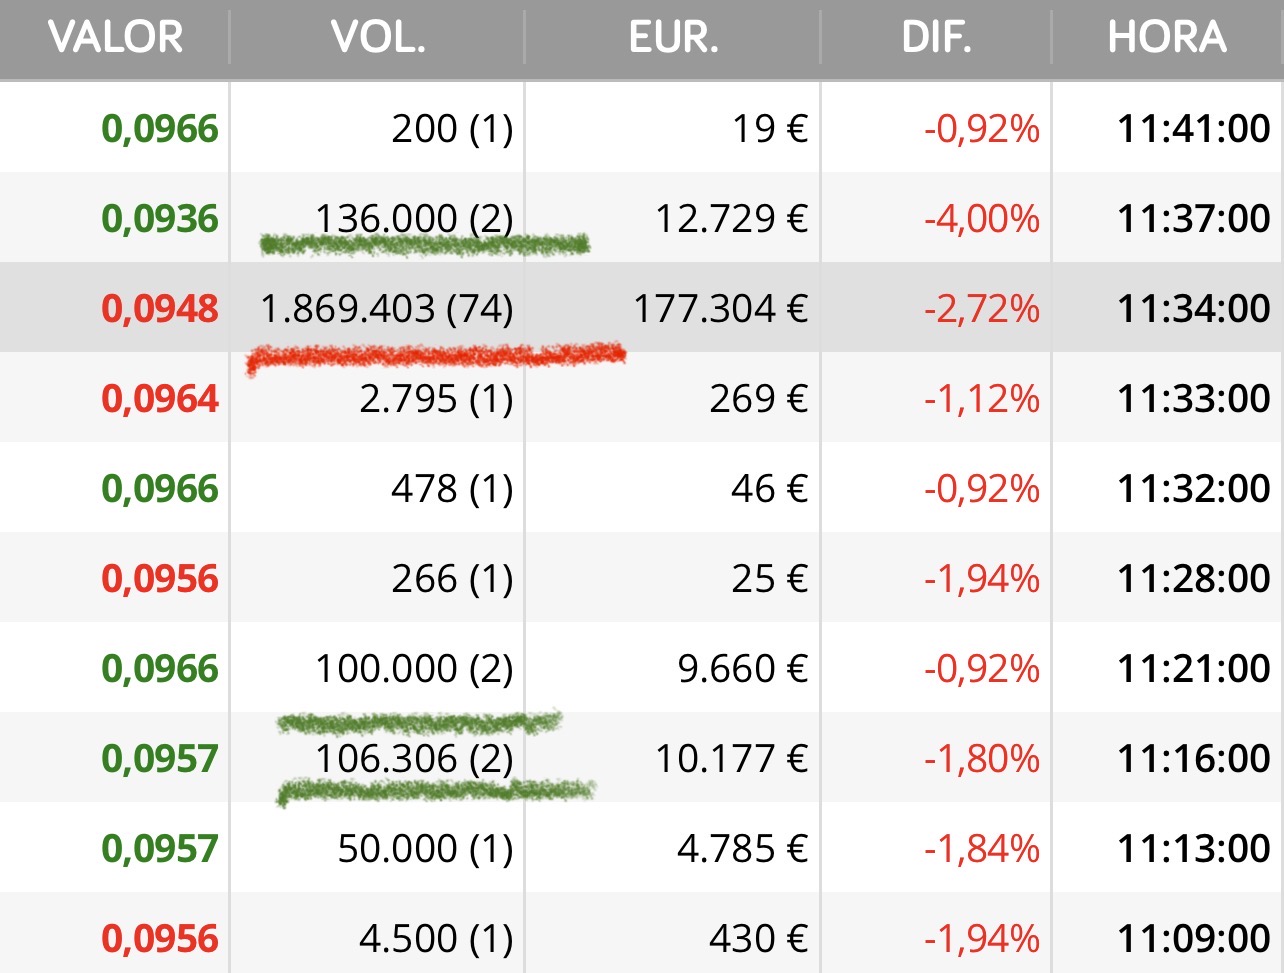Select the 106.306 (2) volume cell

click(414, 759)
